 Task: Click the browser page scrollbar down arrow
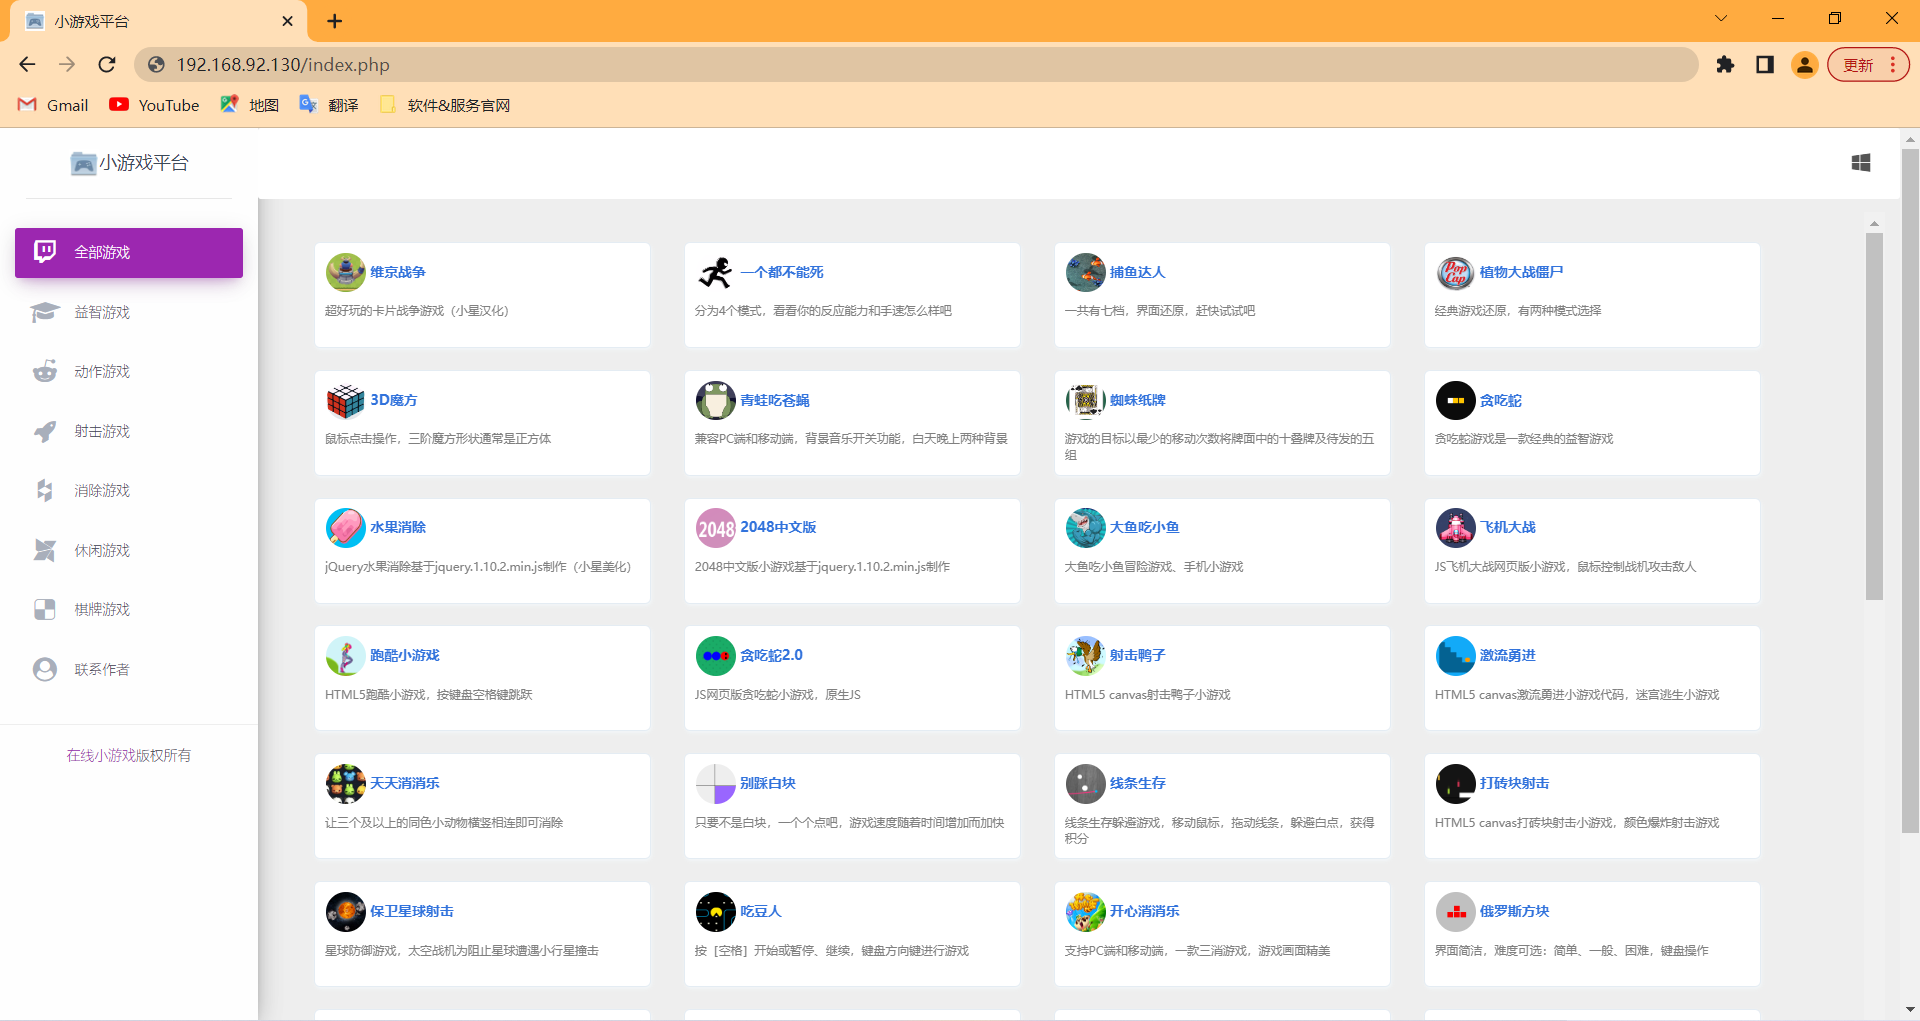click(x=1911, y=1009)
